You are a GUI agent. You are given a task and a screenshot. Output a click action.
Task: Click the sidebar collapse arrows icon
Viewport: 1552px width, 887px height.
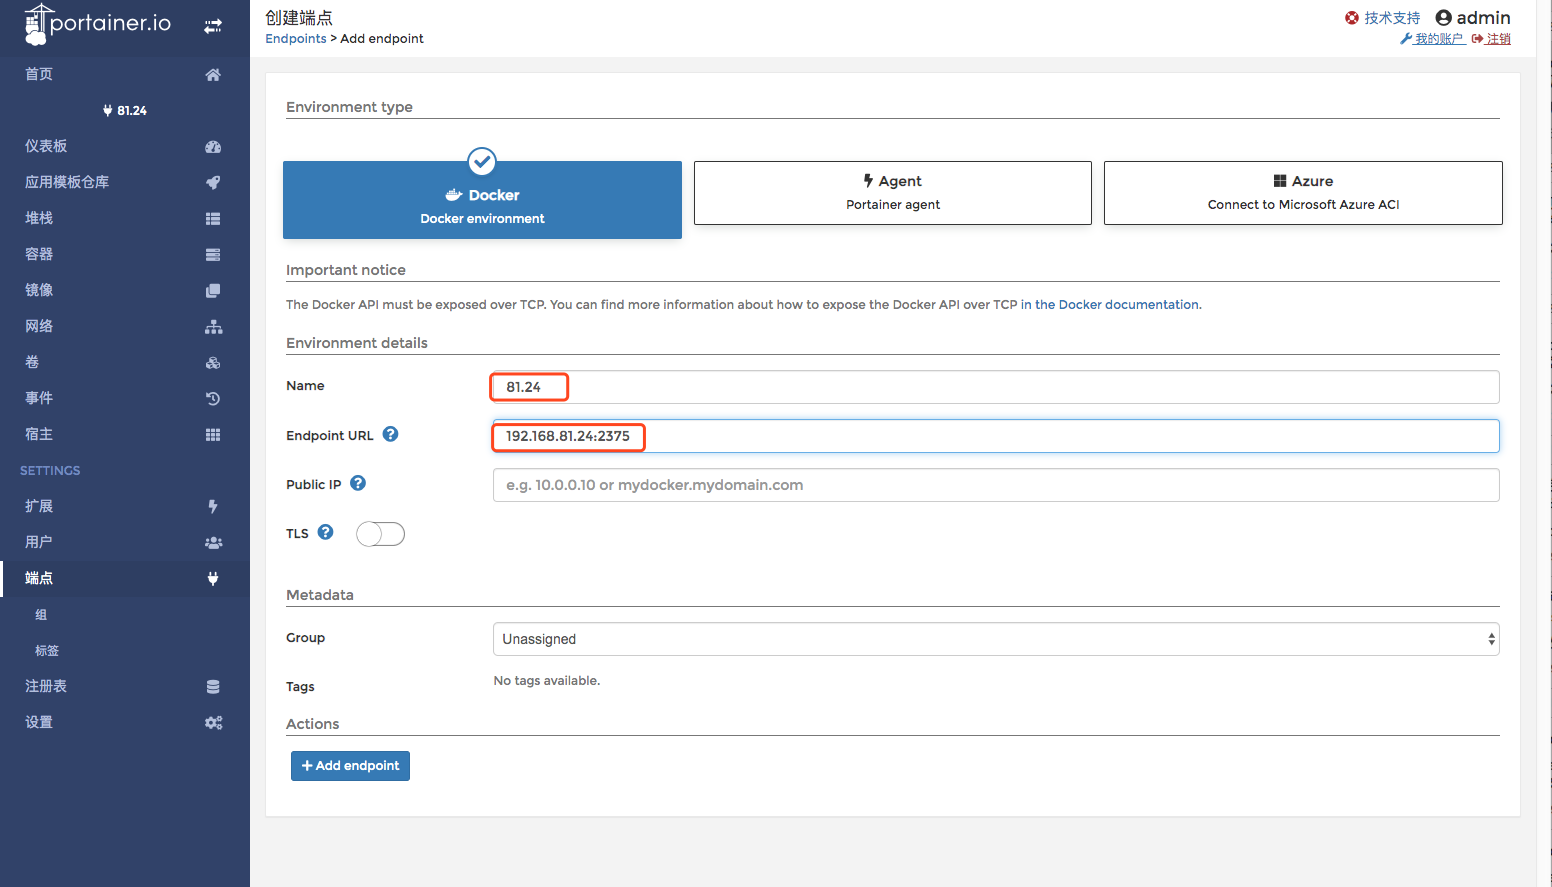[213, 26]
